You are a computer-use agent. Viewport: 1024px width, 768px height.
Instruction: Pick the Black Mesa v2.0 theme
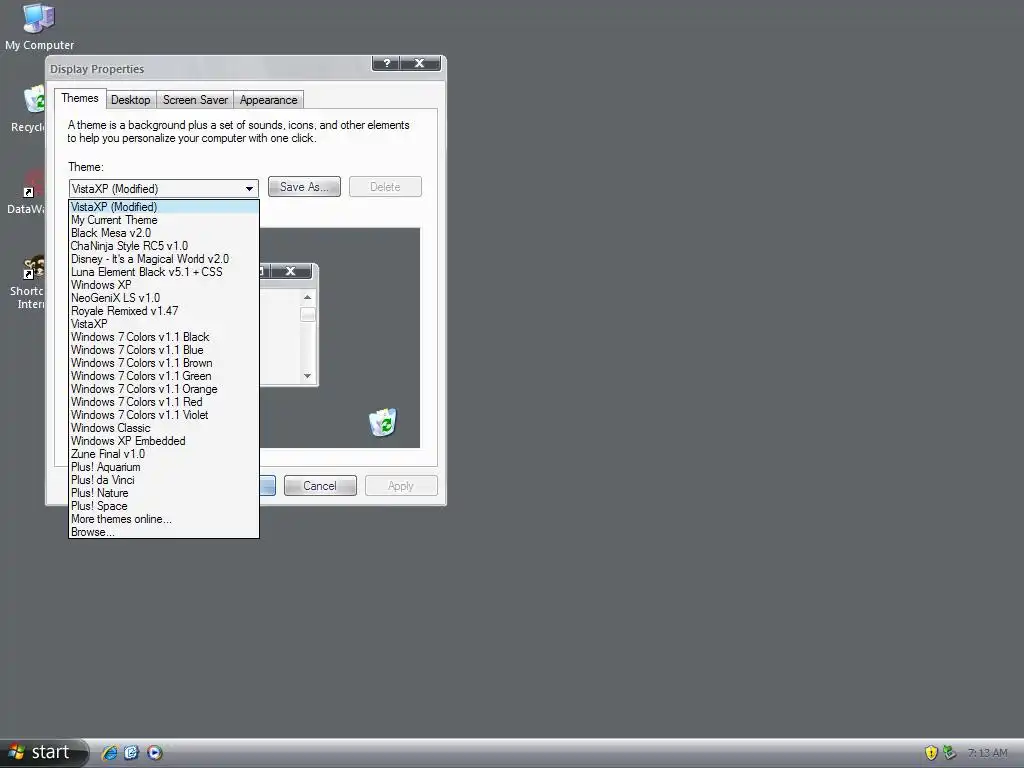pos(164,233)
